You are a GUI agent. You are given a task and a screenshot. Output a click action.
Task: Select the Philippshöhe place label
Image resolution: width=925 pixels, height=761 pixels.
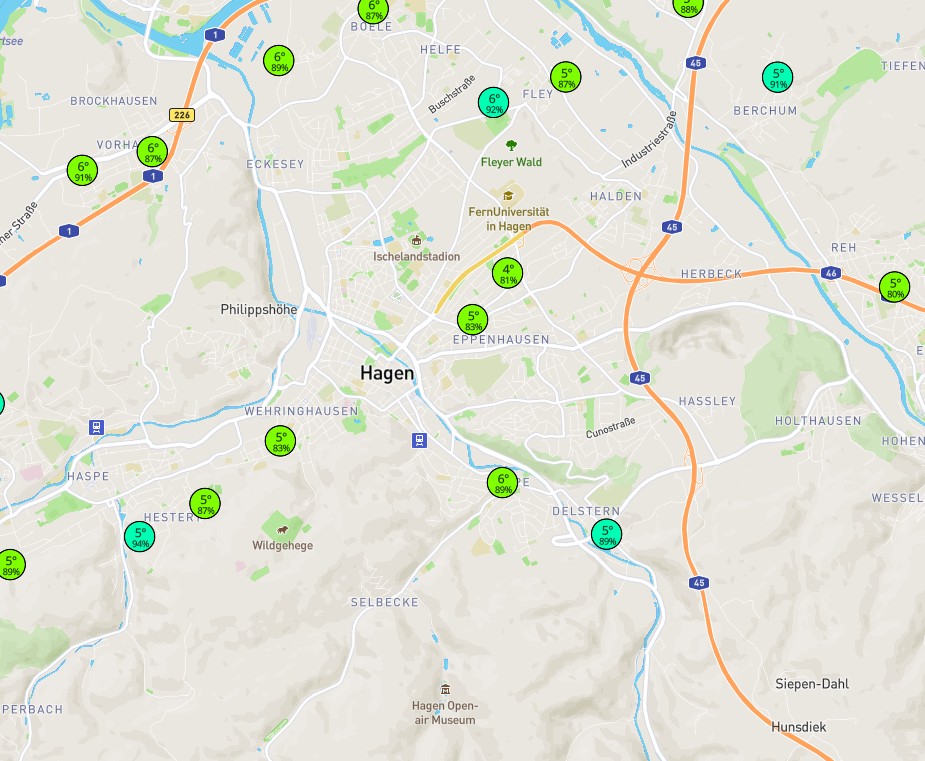coord(259,310)
